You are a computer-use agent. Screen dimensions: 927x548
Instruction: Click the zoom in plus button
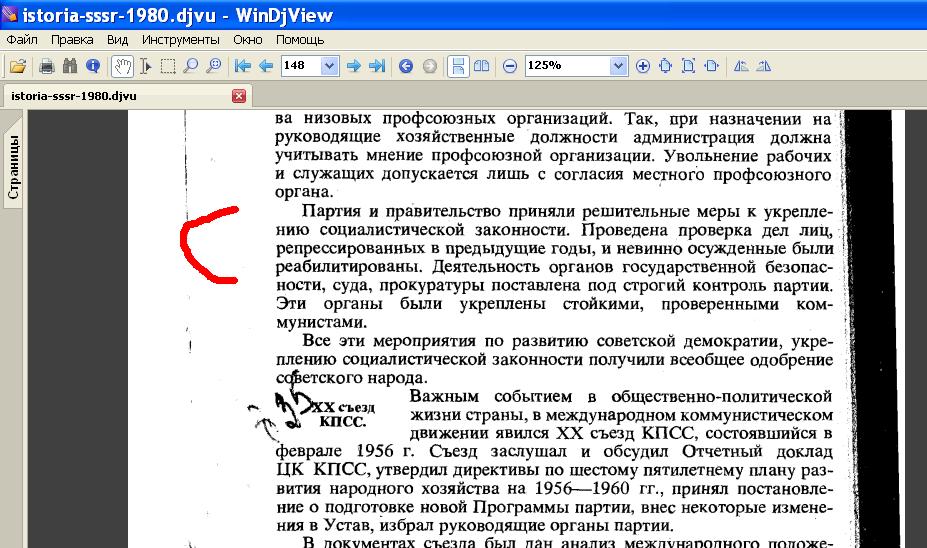(x=642, y=66)
